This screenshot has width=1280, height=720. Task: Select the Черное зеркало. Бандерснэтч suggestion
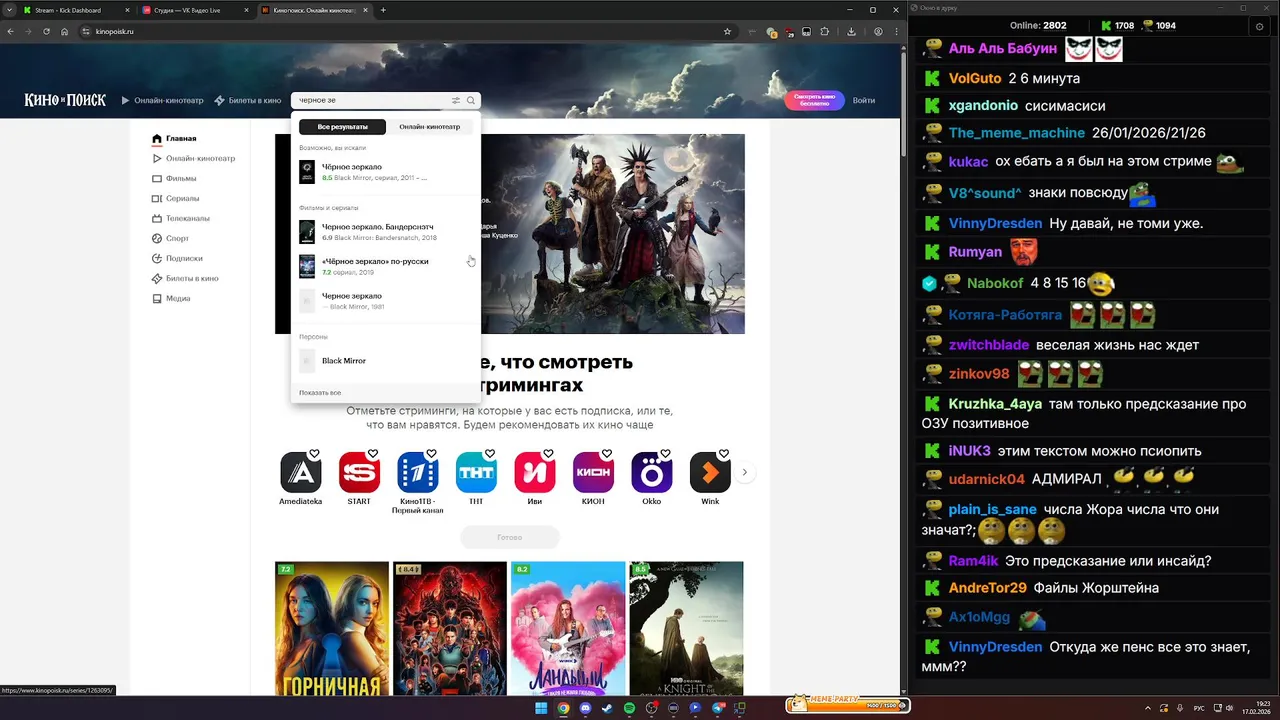[x=385, y=232]
